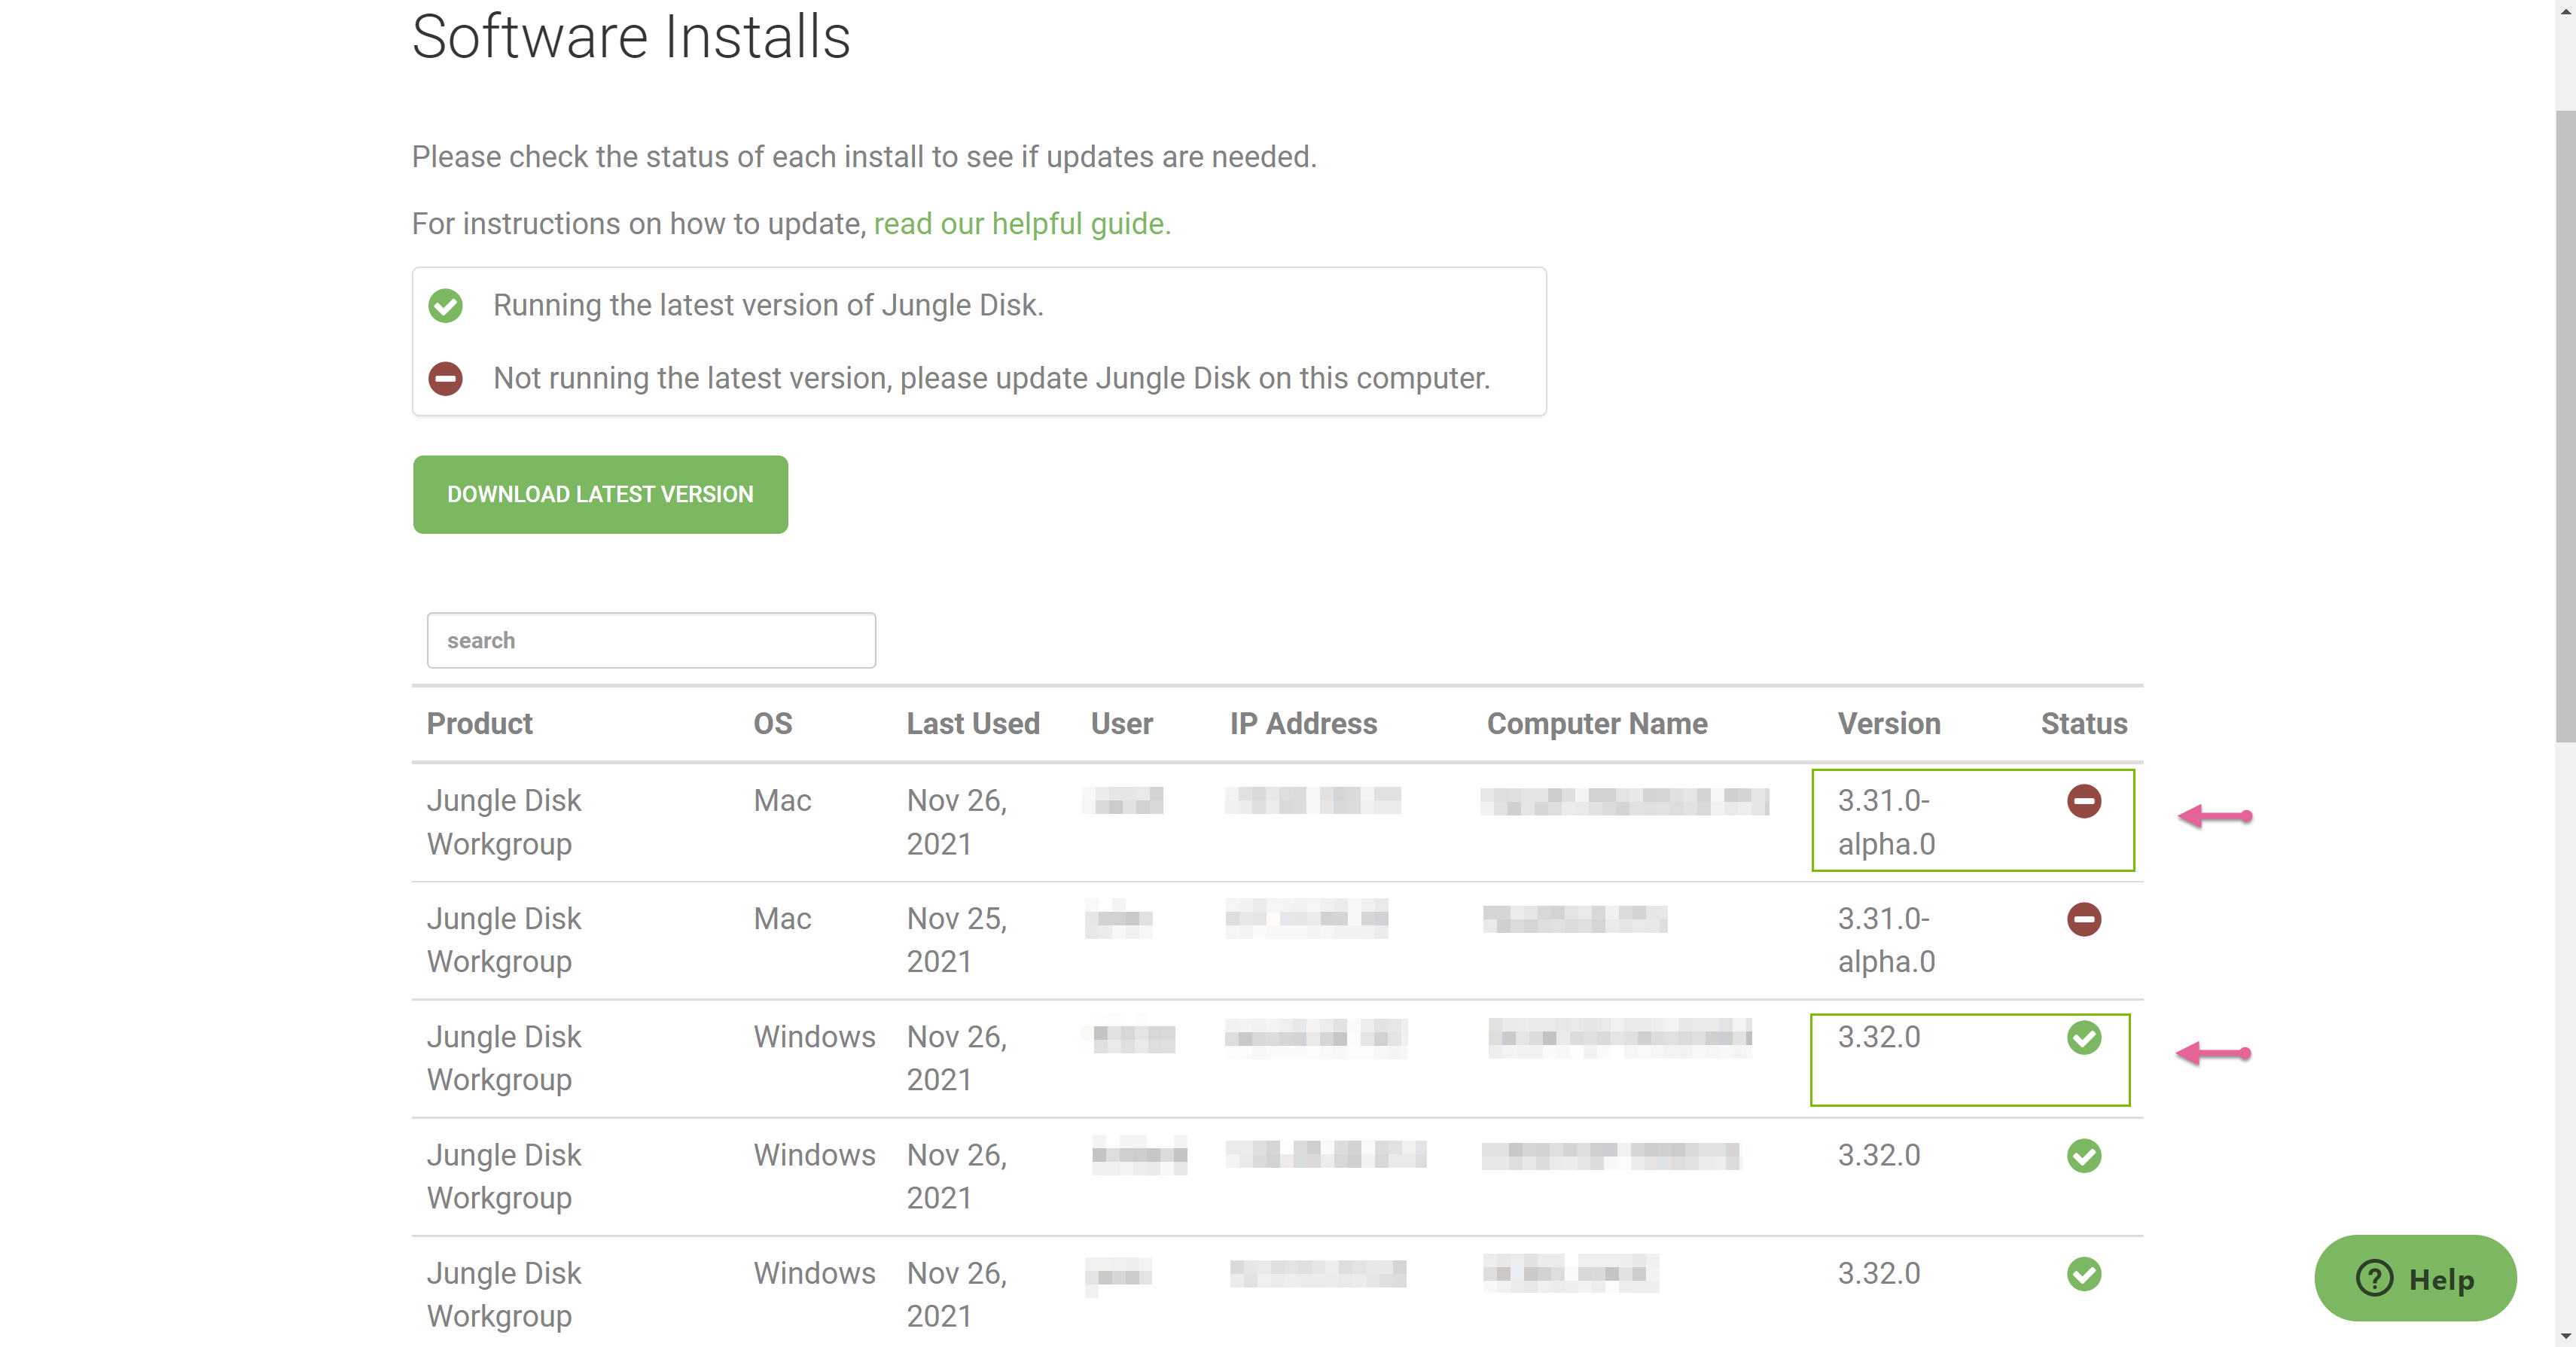
Task: Click red minus icon in legend box
Action: point(445,378)
